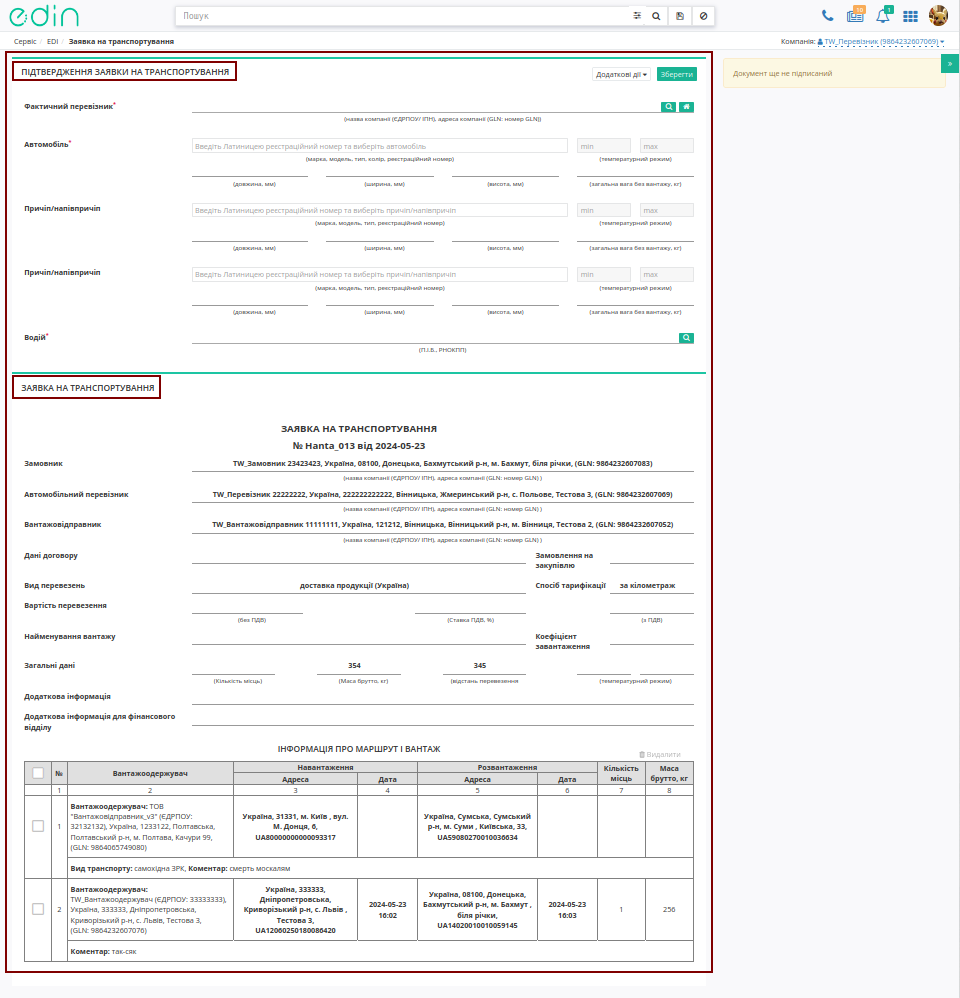Viewport: 960px width, 998px height.
Task: Open Додаткові дії dropdown
Action: [x=621, y=74]
